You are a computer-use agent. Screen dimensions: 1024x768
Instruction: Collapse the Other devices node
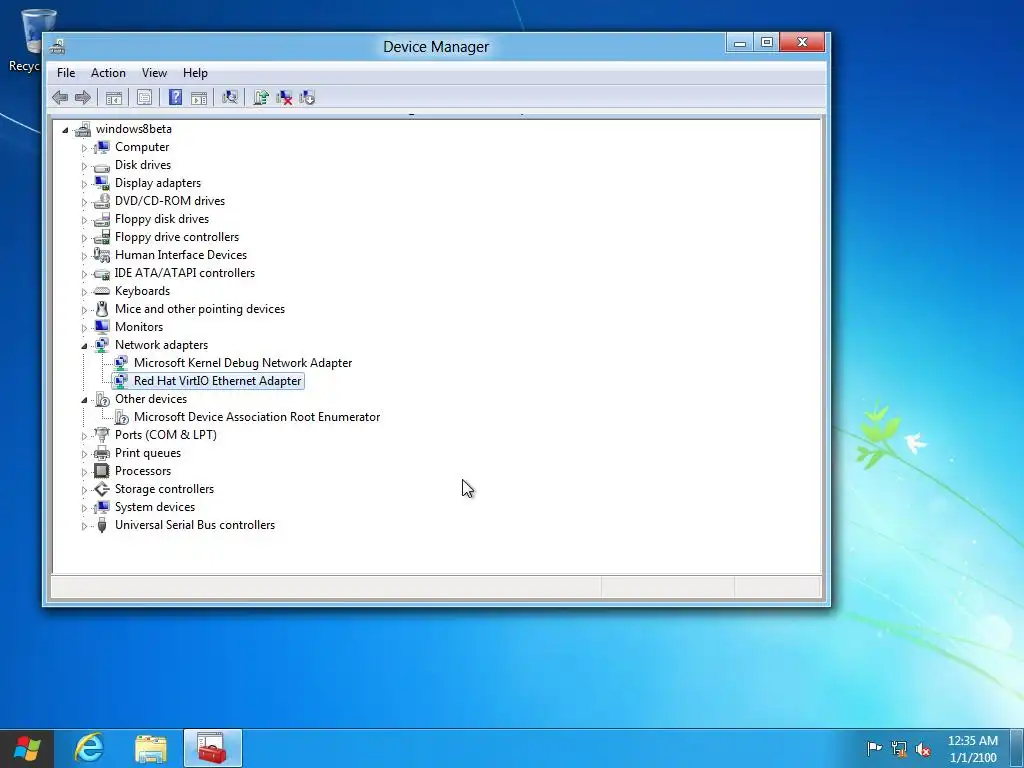tap(84, 400)
